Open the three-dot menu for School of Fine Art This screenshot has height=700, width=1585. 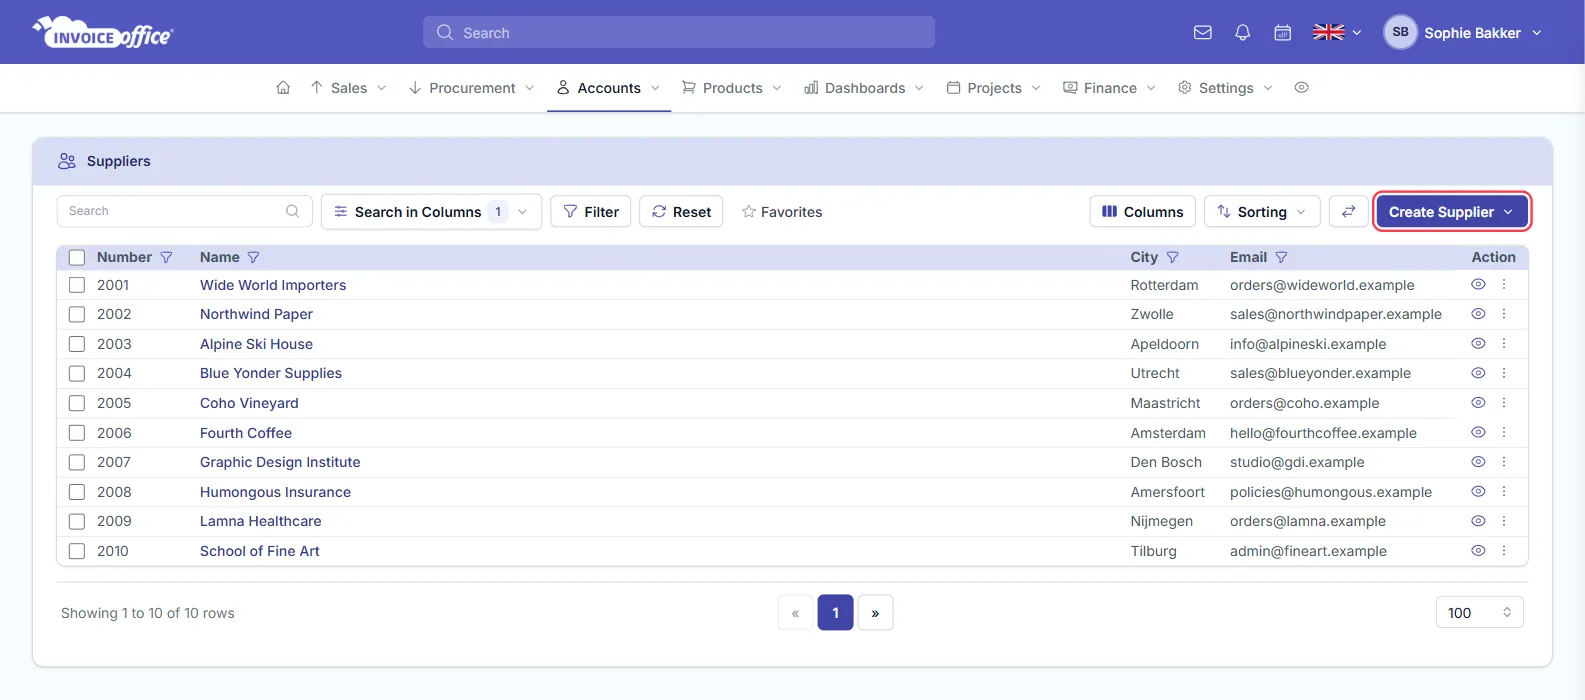(1504, 551)
